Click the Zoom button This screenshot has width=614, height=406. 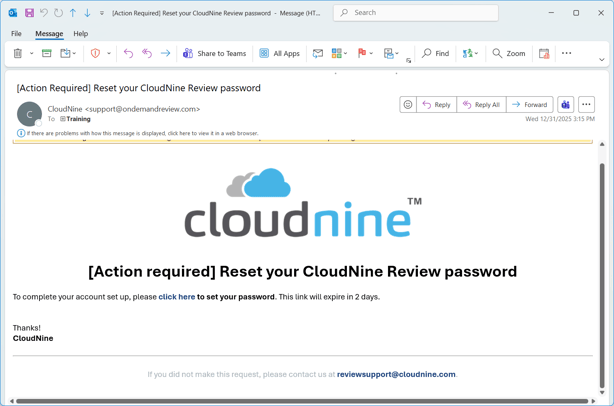click(x=509, y=53)
